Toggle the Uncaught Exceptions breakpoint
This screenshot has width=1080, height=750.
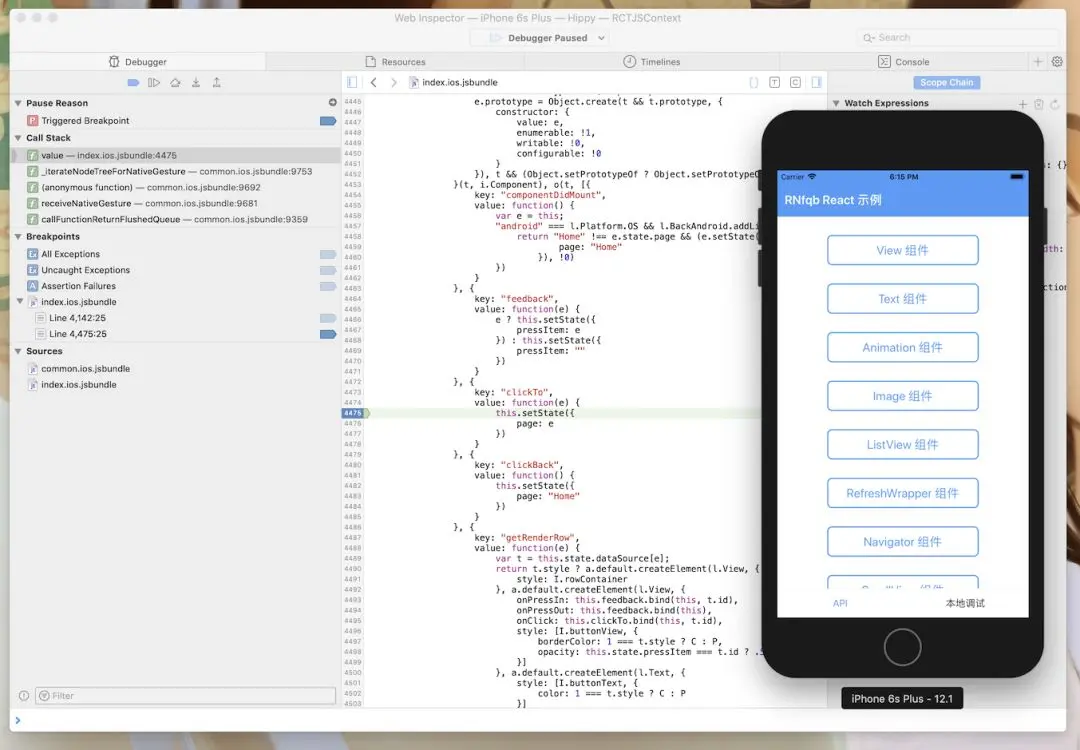328,270
